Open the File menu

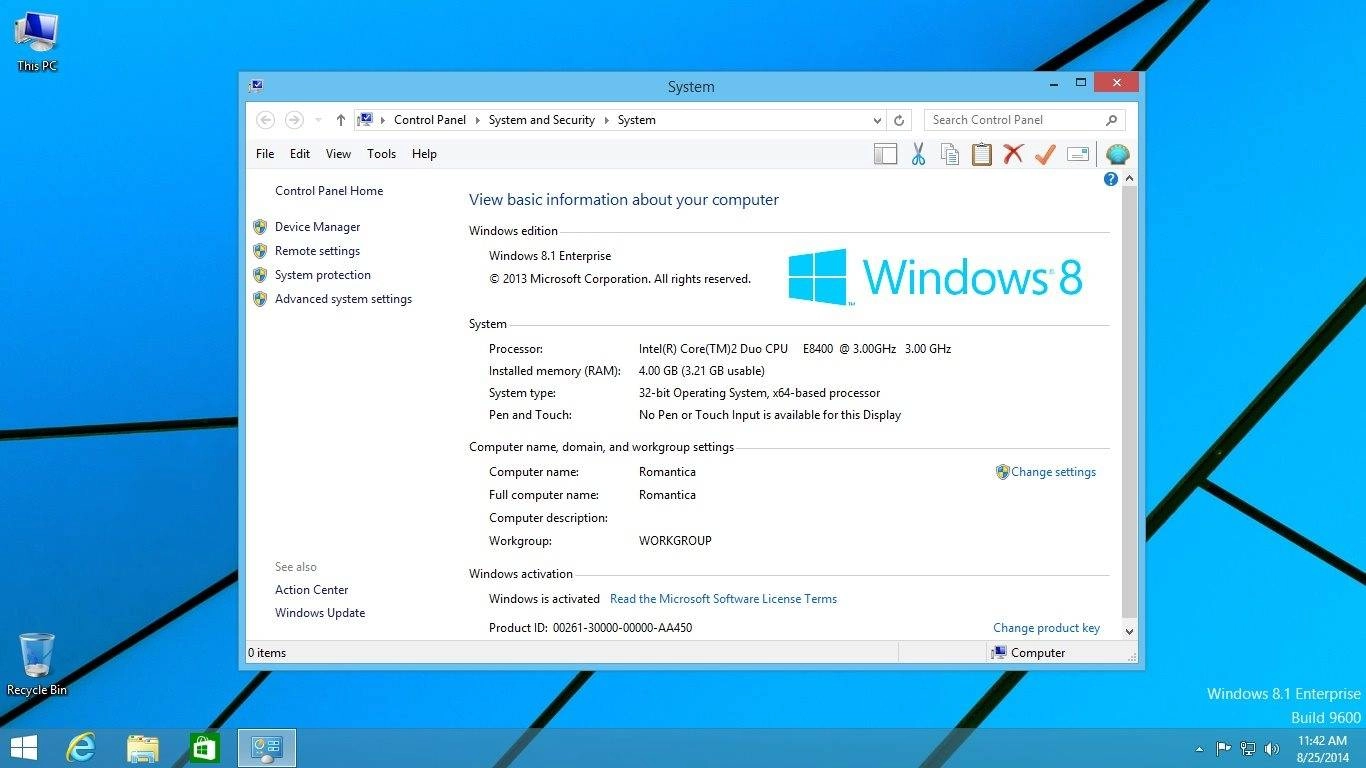click(x=265, y=154)
